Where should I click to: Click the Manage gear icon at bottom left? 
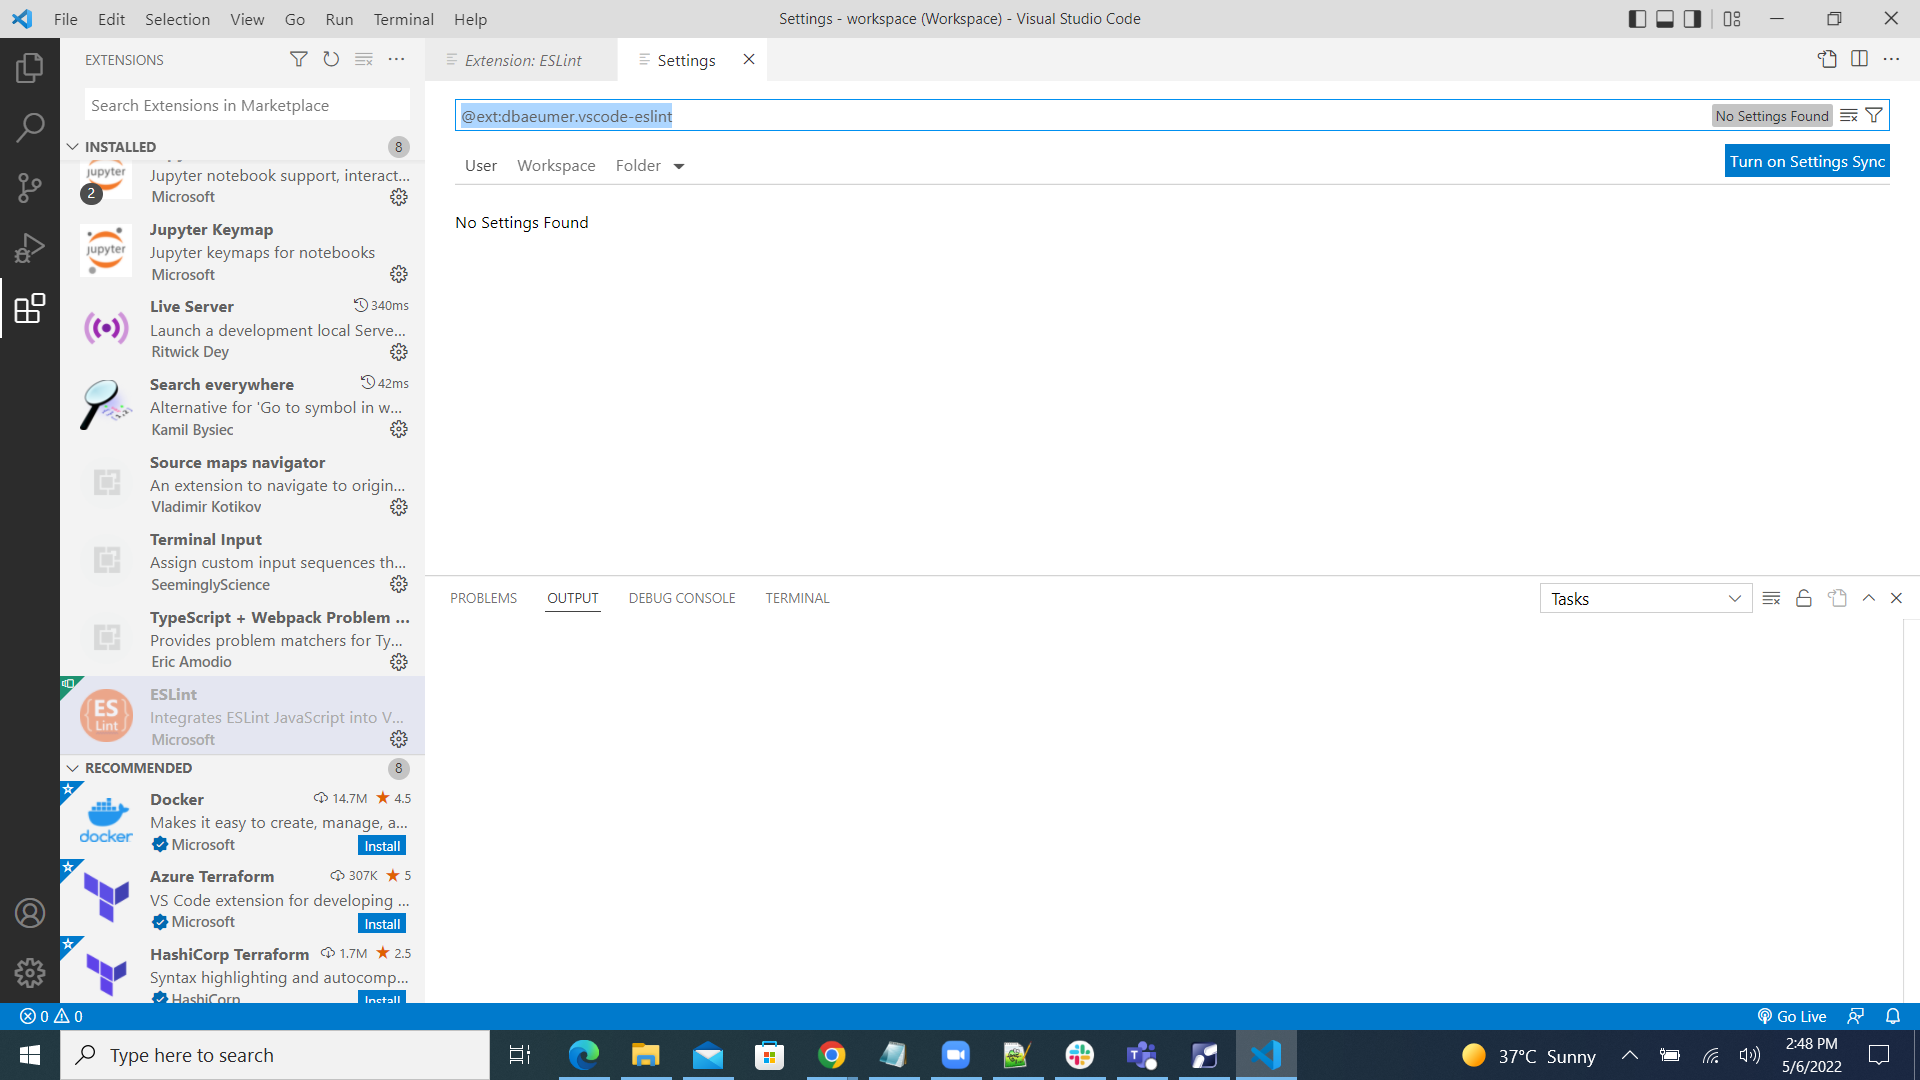[x=29, y=972]
